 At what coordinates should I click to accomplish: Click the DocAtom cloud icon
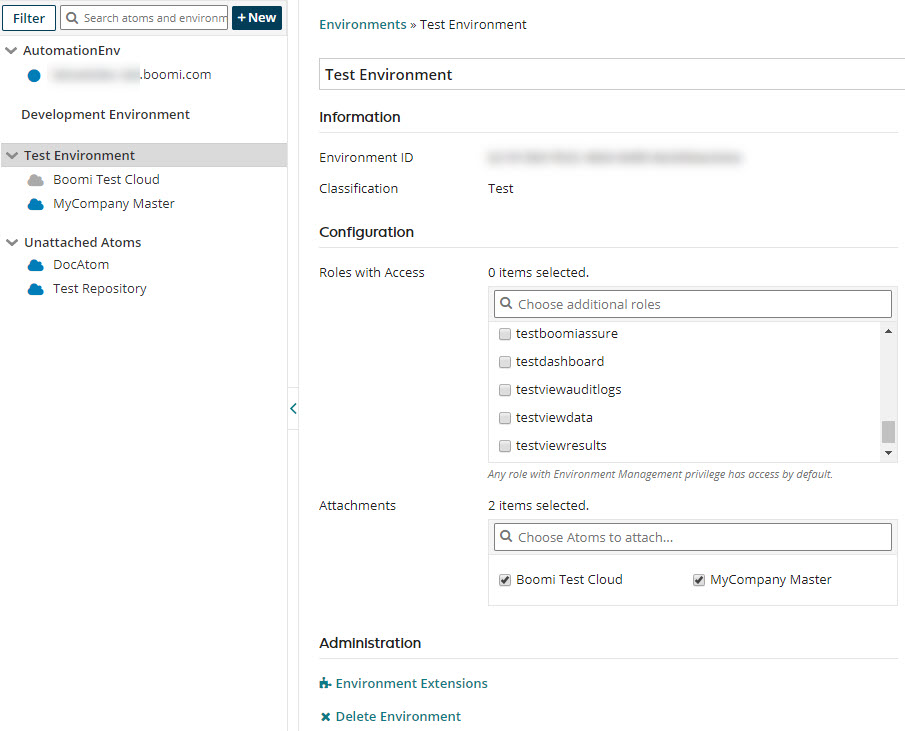coord(35,265)
